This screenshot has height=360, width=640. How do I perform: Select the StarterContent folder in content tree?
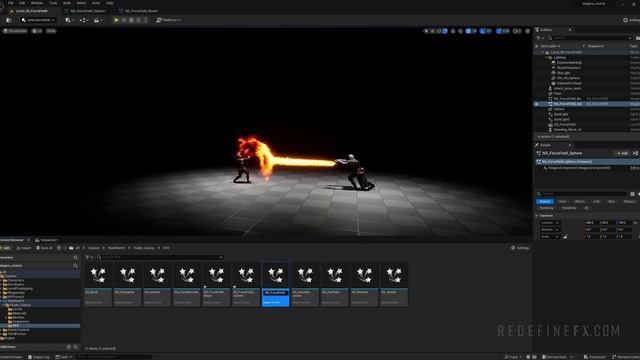[x=18, y=330]
